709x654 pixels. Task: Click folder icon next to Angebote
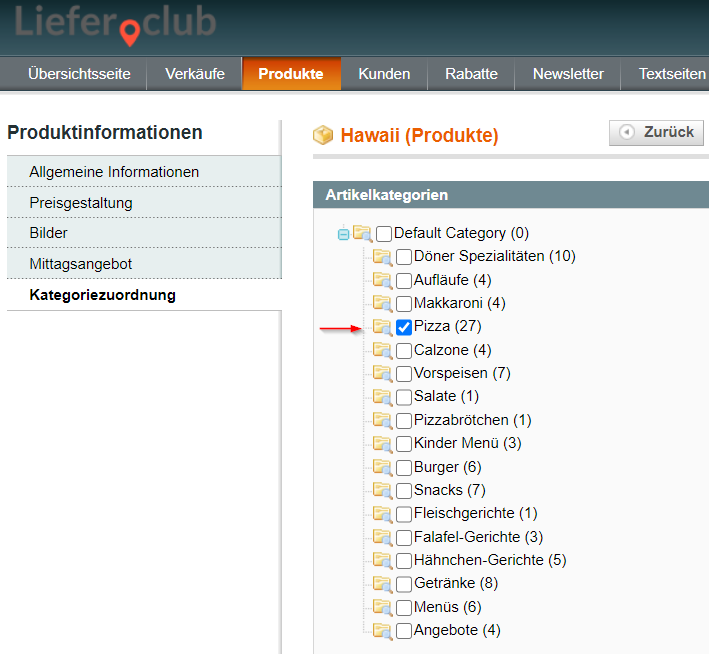383,630
